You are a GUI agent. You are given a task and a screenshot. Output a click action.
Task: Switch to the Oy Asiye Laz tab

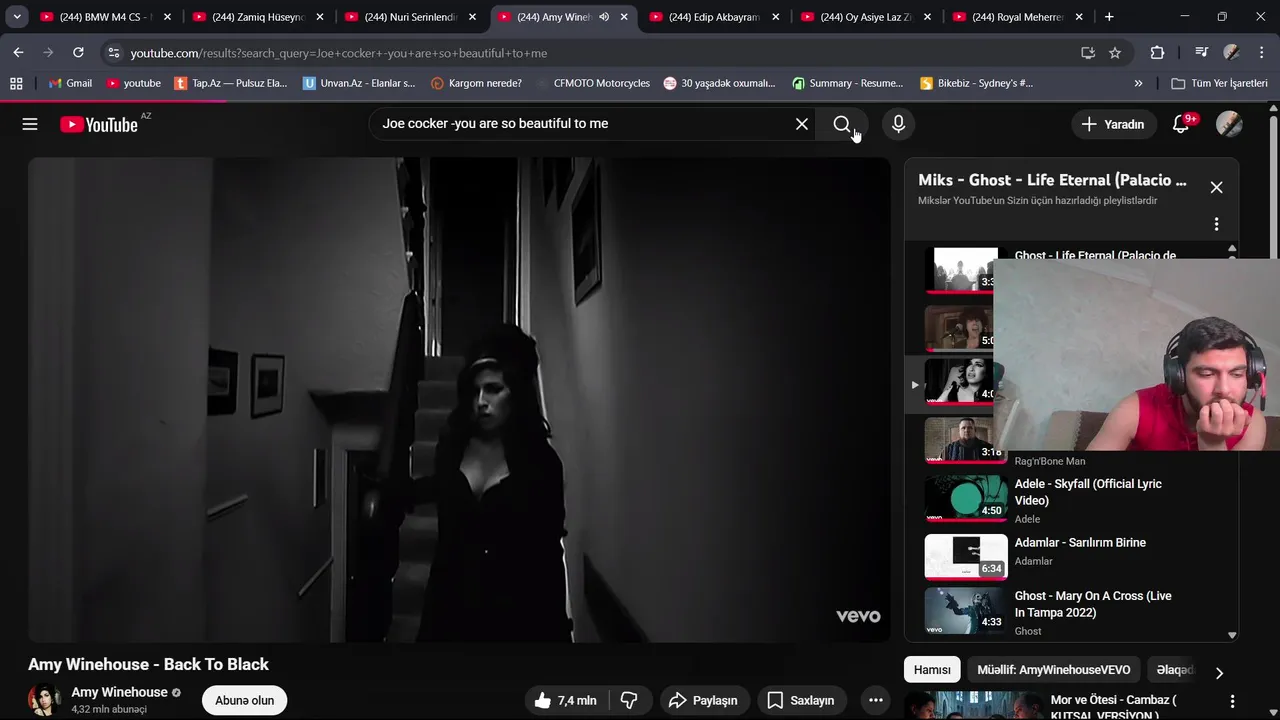[865, 17]
